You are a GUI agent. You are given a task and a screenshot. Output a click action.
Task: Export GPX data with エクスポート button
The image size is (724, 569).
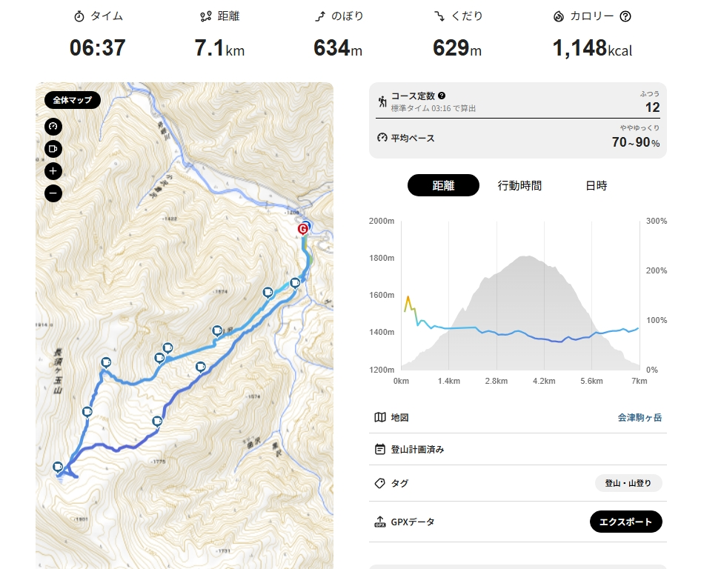pyautogui.click(x=626, y=522)
